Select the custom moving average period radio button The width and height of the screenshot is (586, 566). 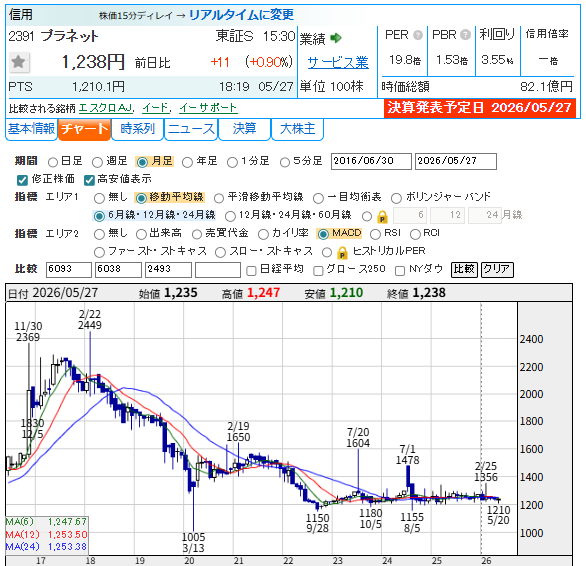click(x=367, y=216)
